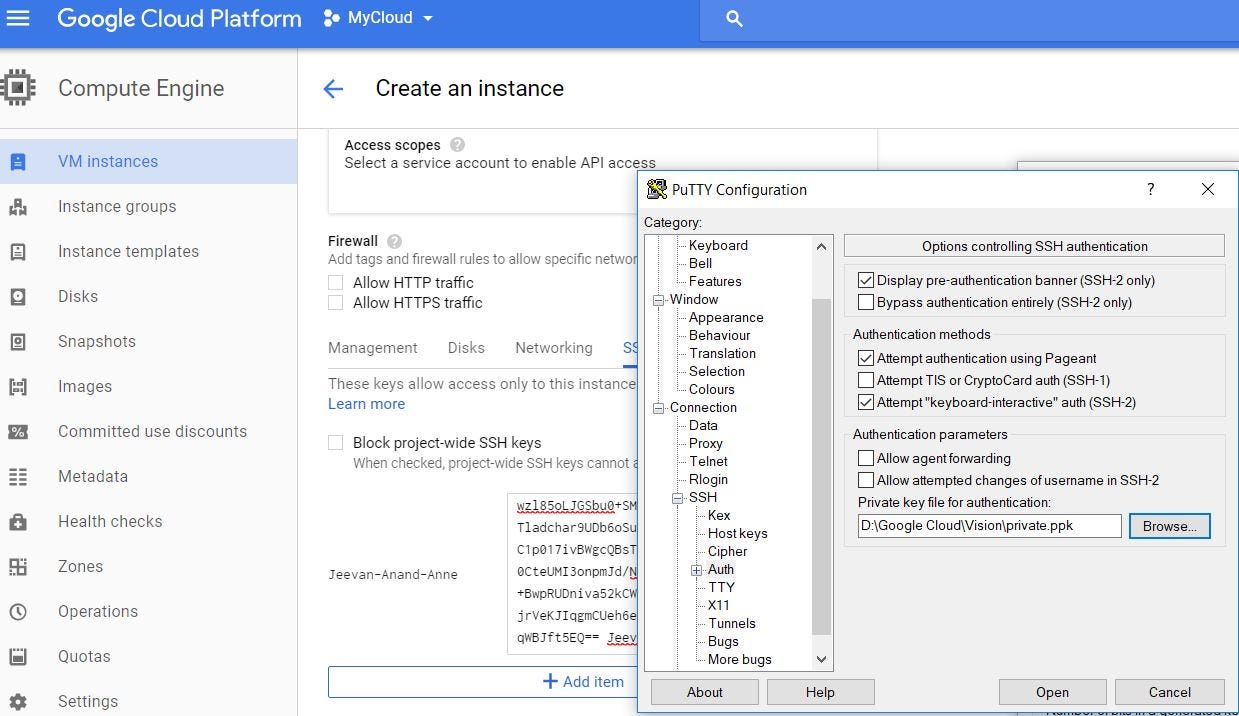Check Allow agent forwarding option
This screenshot has width=1239, height=716.
coord(866,458)
